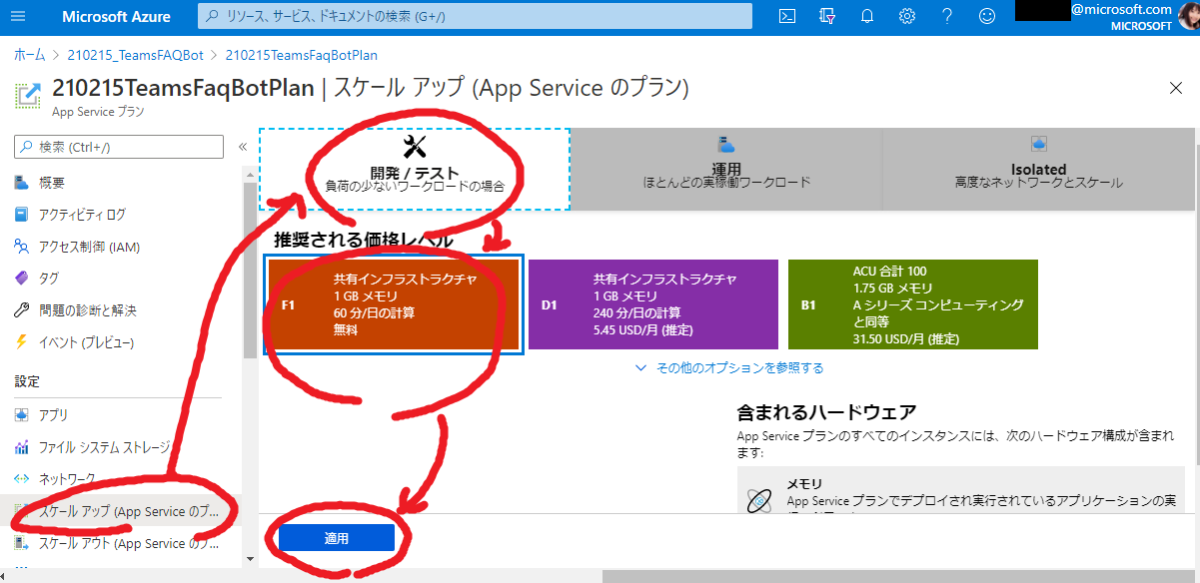This screenshot has height=583, width=1200.
Task: Click the account avatar picture
Action: [x=1188, y=16]
